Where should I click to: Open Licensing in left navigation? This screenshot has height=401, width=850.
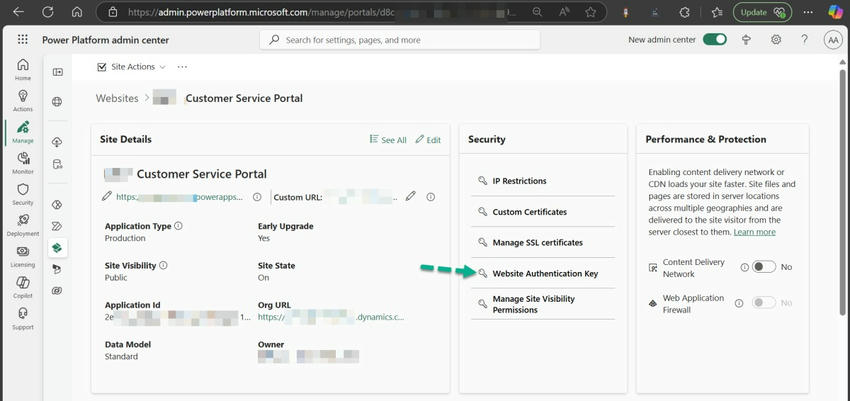(x=22, y=256)
